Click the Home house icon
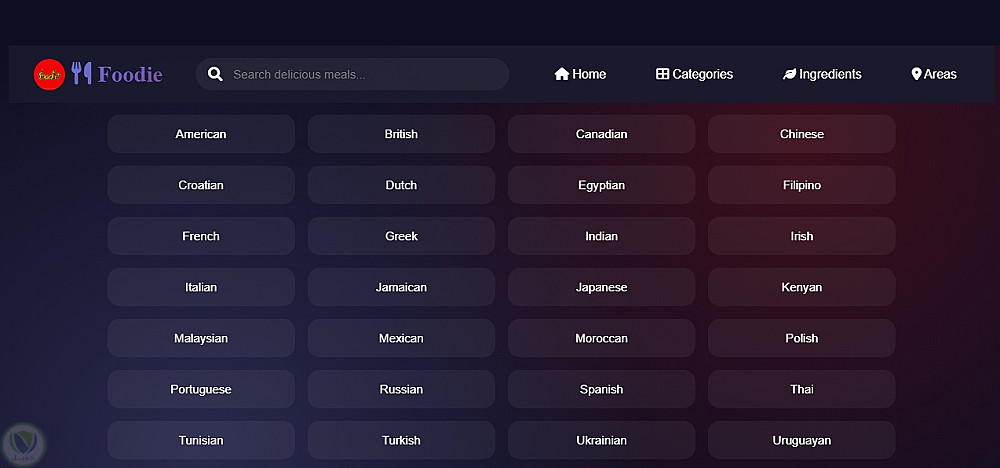Screen dimensions: 1000x468 (562, 74)
